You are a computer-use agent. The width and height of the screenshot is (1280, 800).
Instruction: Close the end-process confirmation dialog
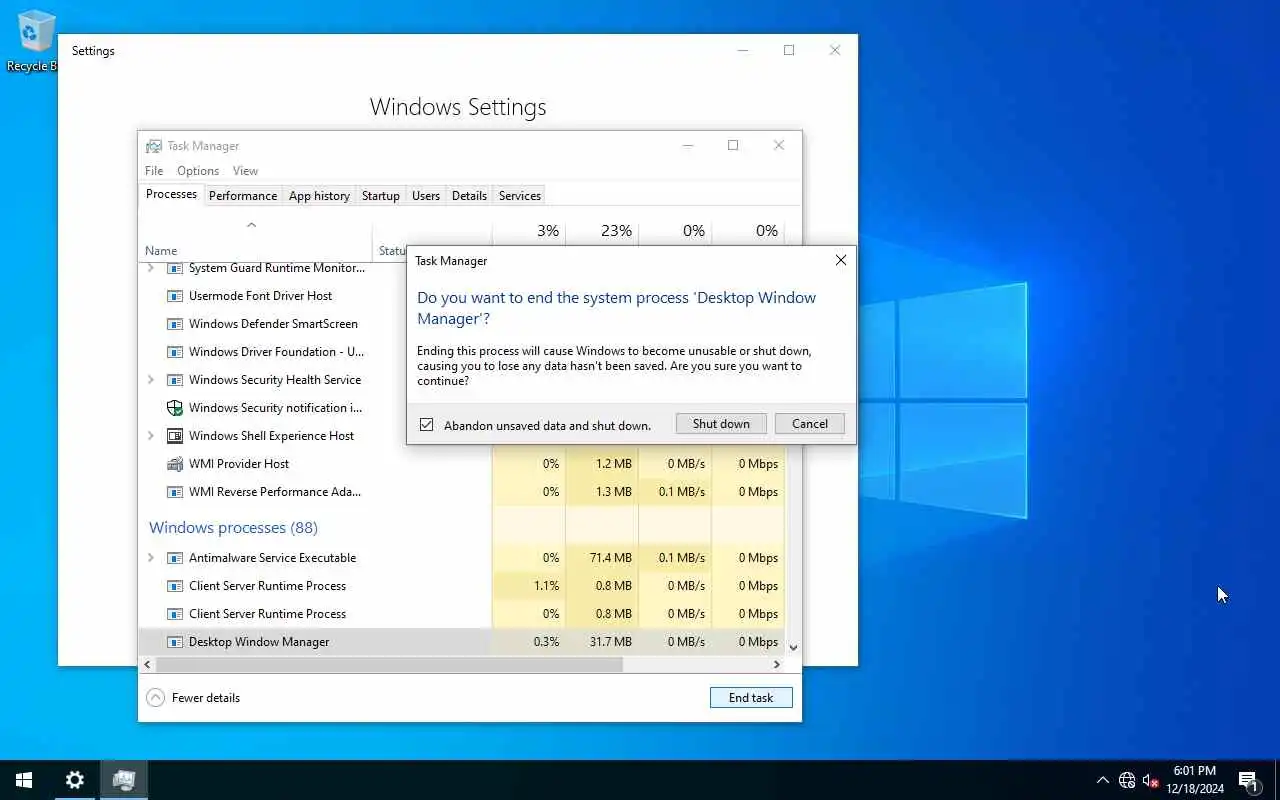[841, 260]
